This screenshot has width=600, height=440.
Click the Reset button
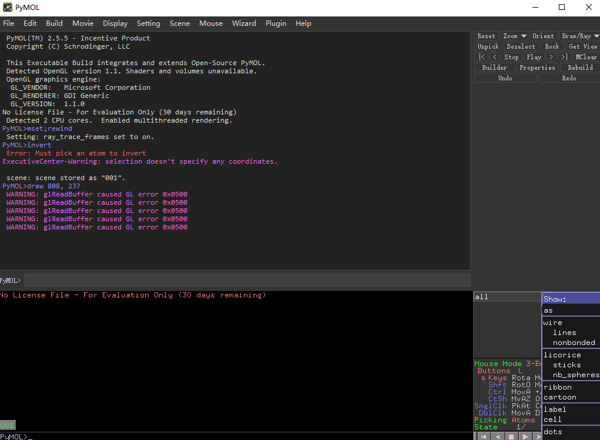pyautogui.click(x=486, y=36)
